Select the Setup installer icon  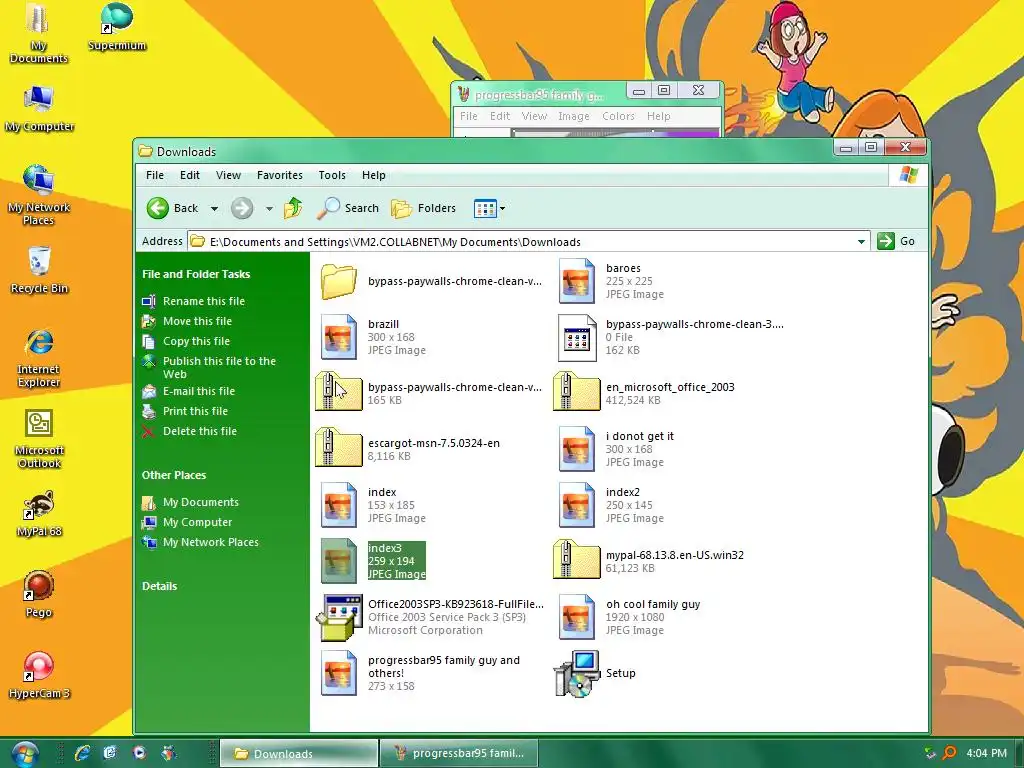576,673
